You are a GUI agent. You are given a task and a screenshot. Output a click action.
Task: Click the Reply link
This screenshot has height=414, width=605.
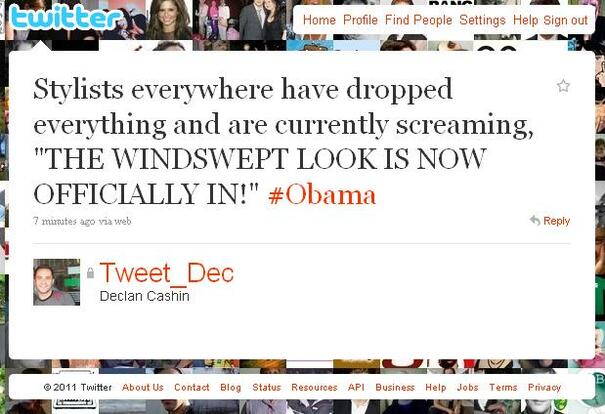(x=556, y=221)
